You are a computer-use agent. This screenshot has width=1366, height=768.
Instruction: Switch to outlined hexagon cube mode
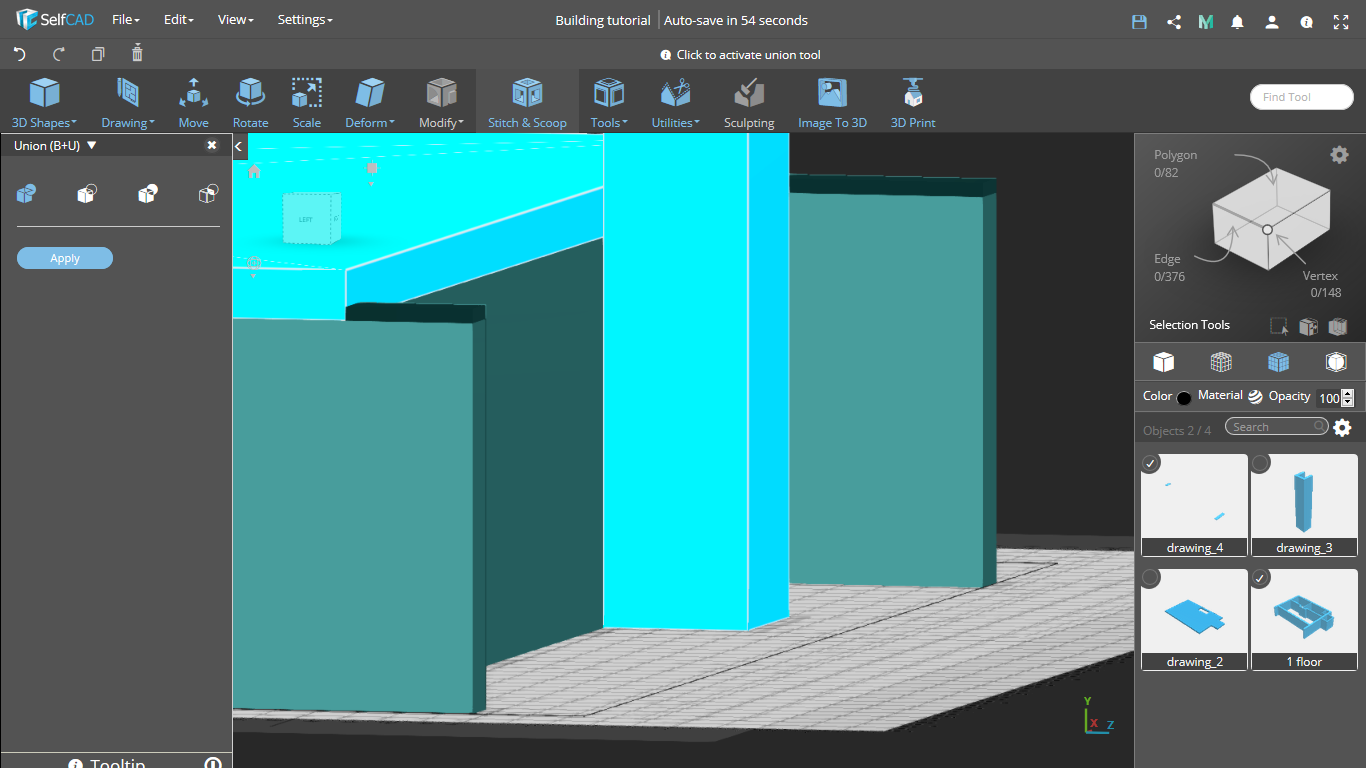click(x=1336, y=361)
